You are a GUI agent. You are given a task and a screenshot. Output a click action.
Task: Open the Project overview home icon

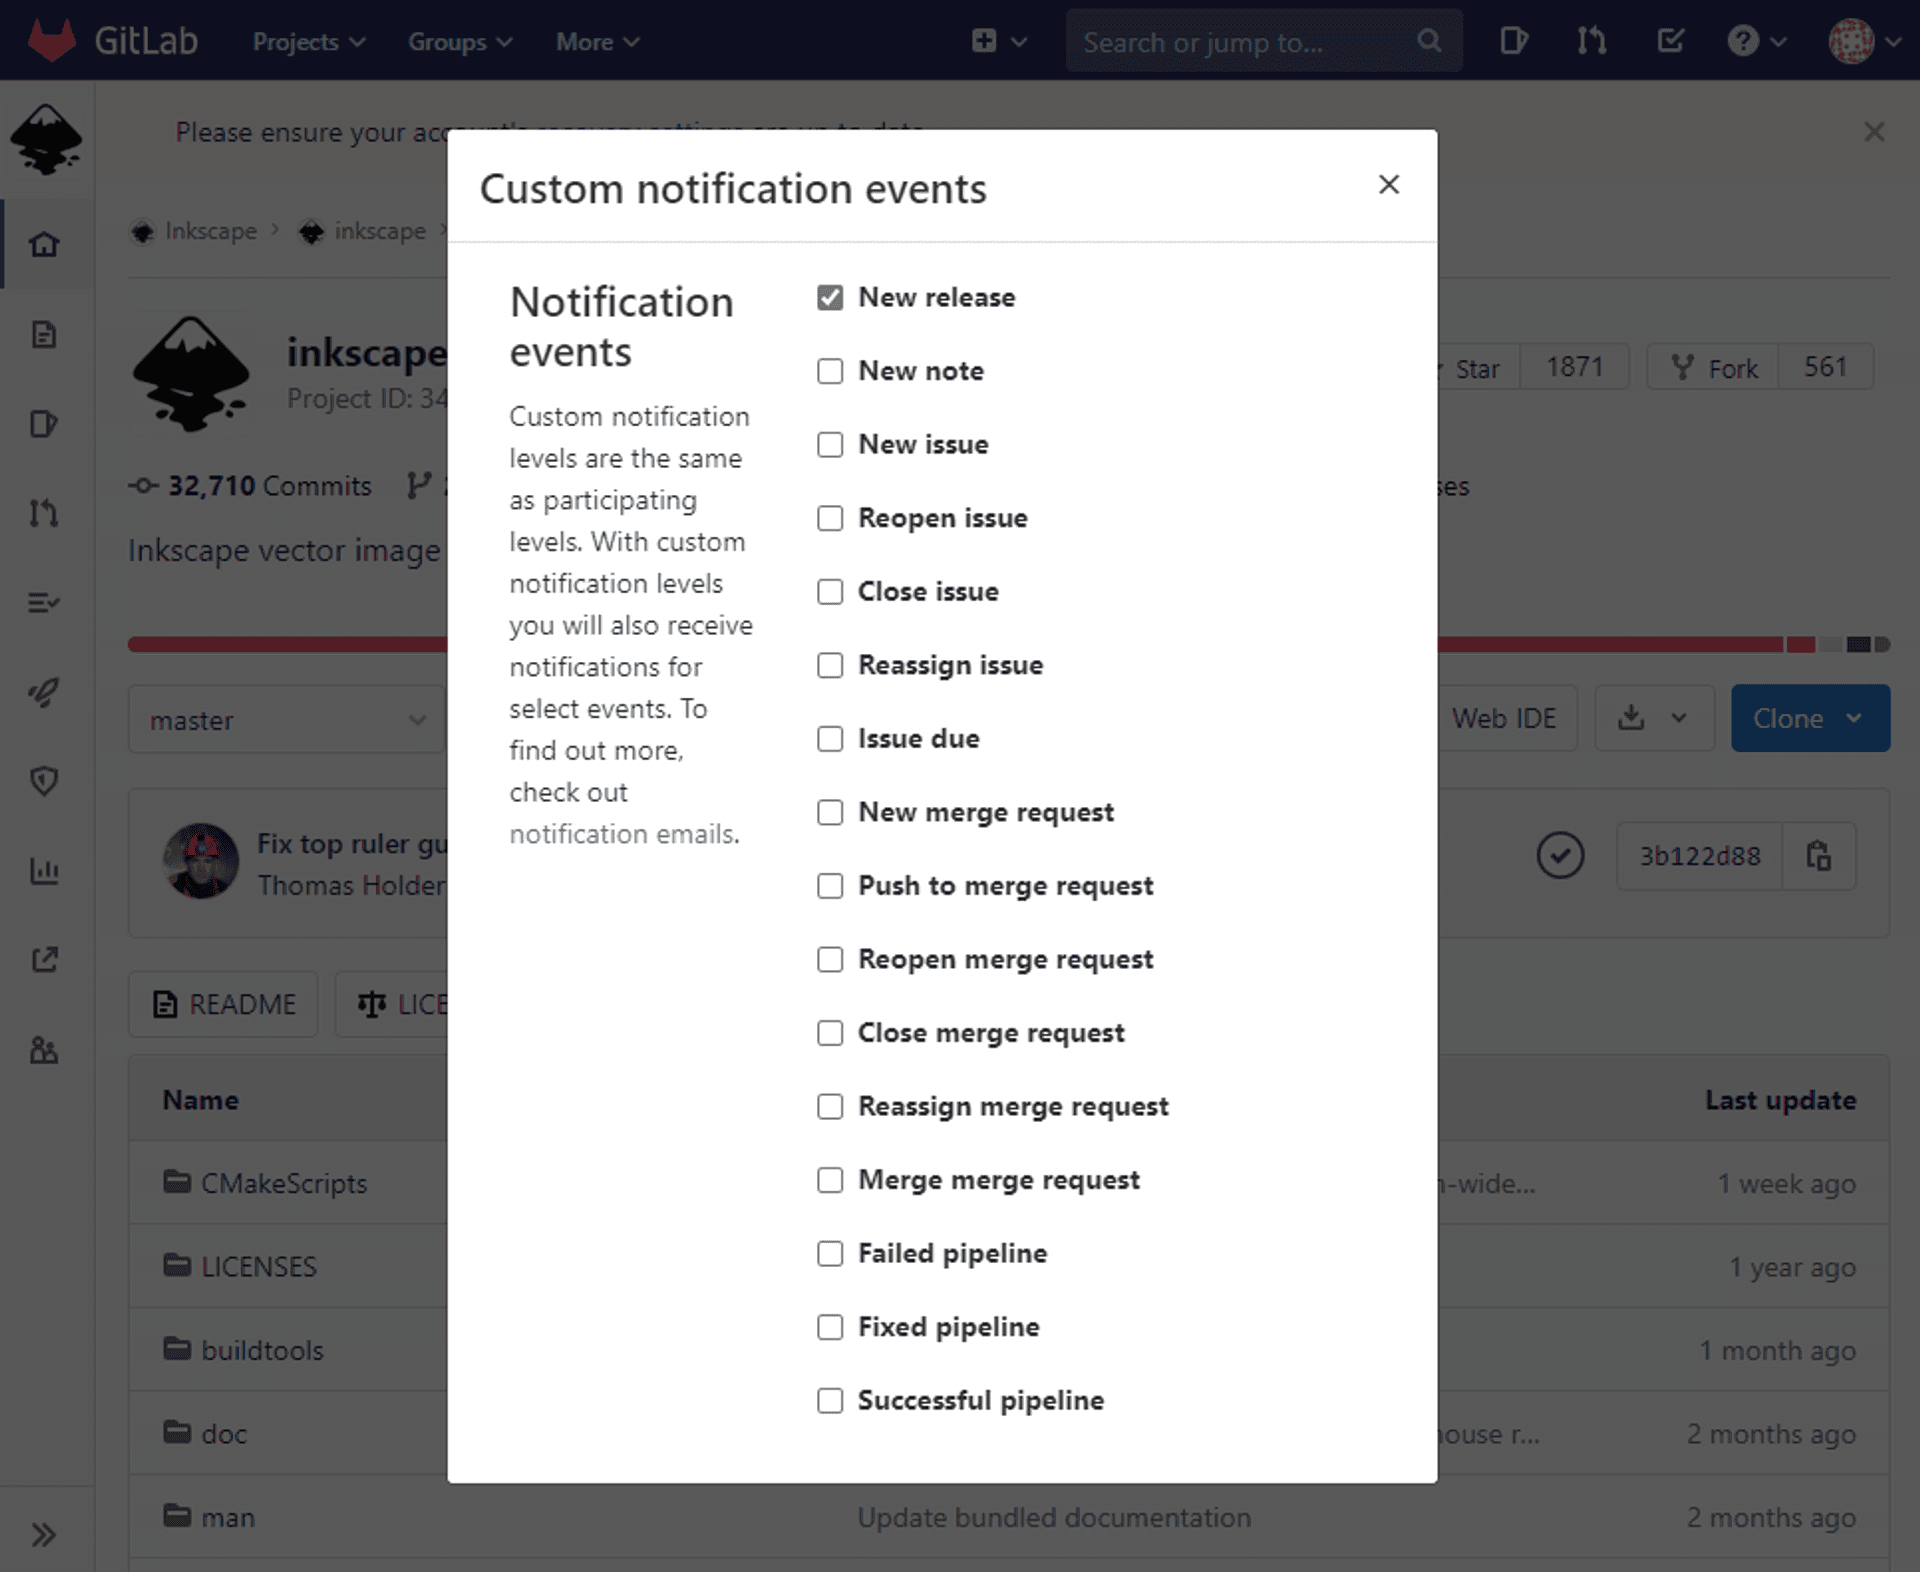(x=44, y=243)
